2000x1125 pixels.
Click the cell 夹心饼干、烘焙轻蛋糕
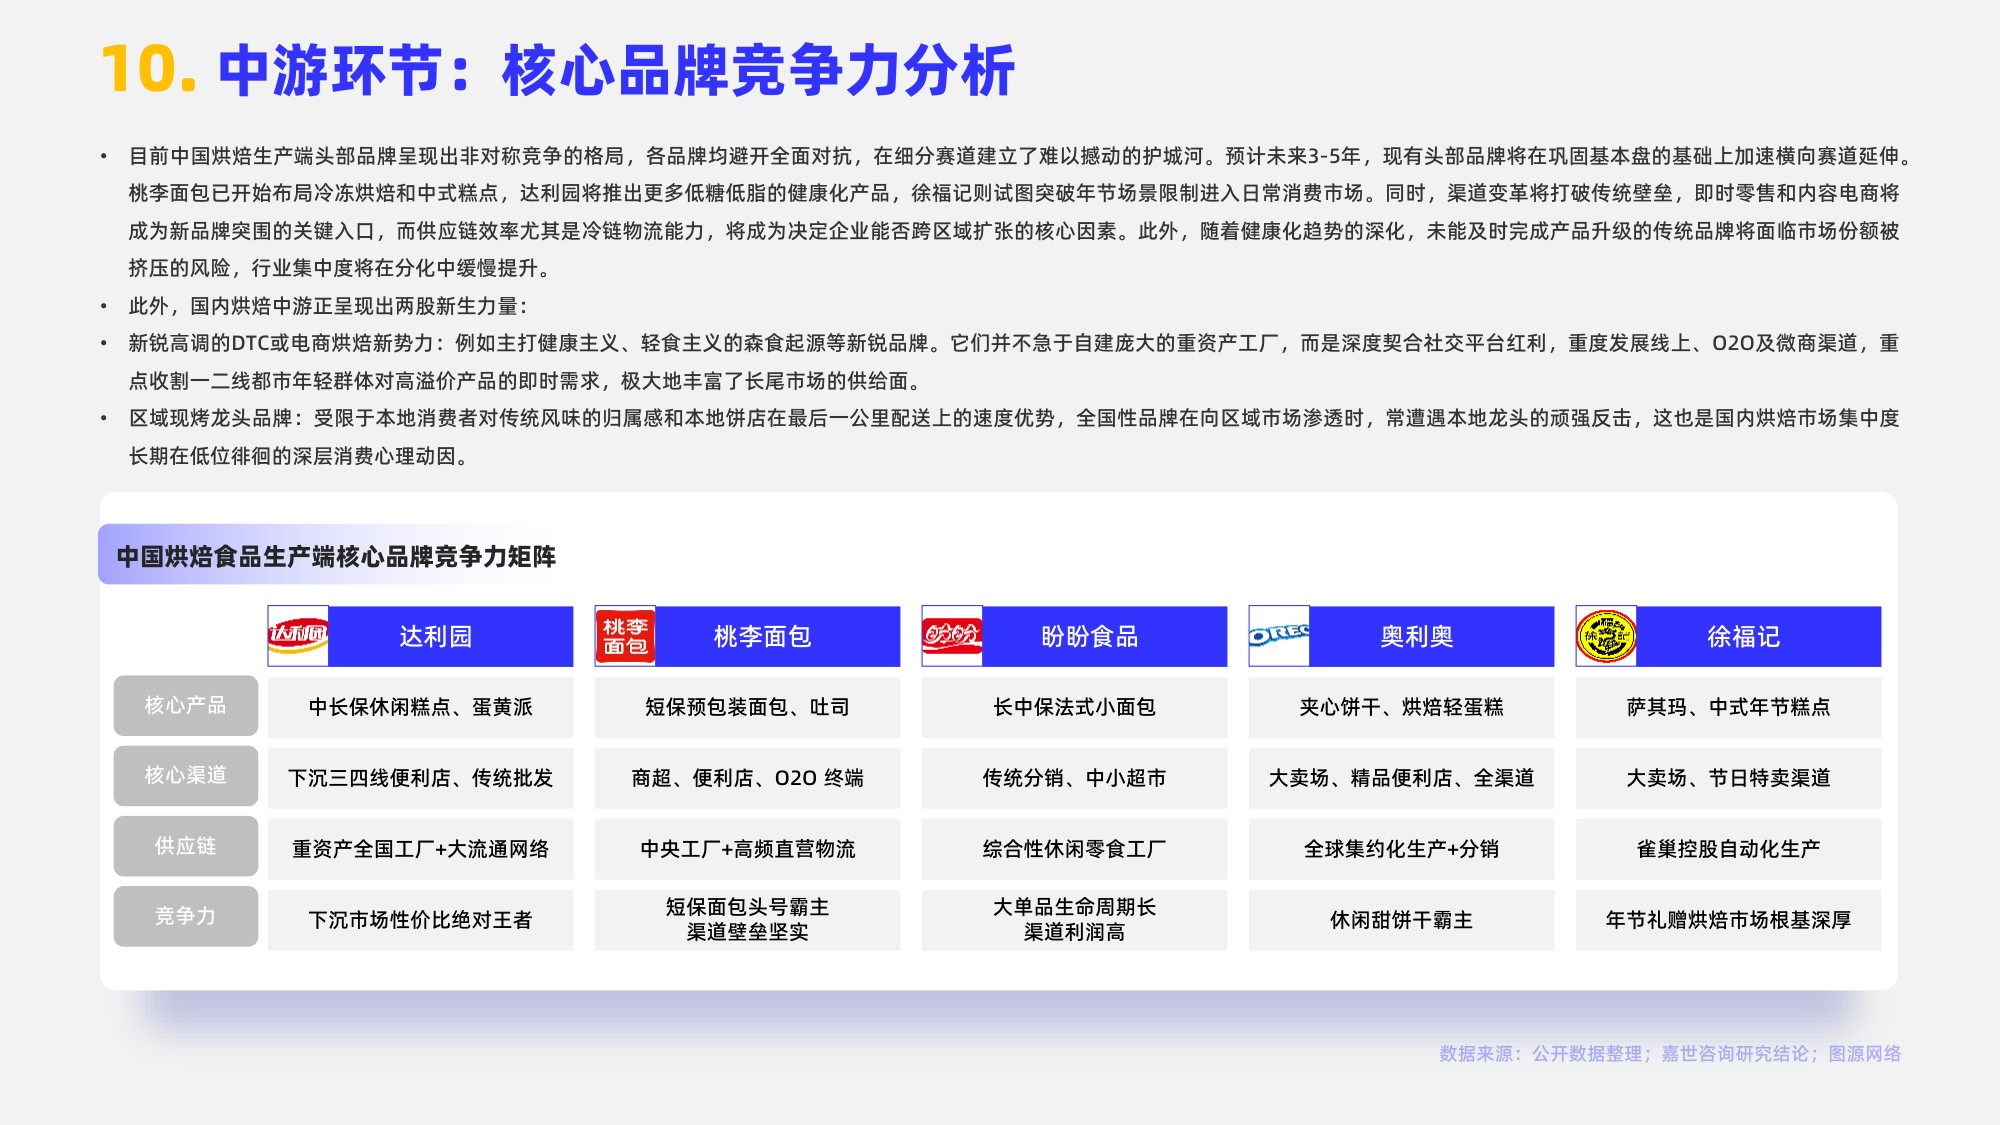(1401, 707)
